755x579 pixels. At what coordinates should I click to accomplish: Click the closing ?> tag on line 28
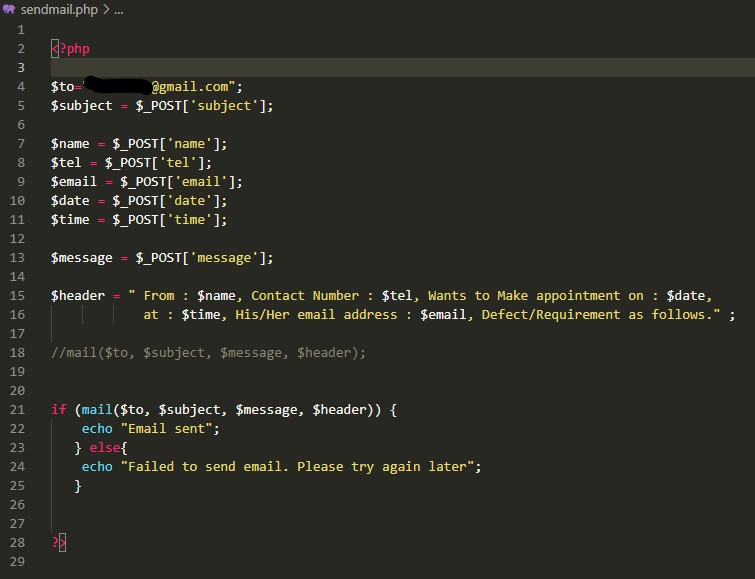point(59,542)
